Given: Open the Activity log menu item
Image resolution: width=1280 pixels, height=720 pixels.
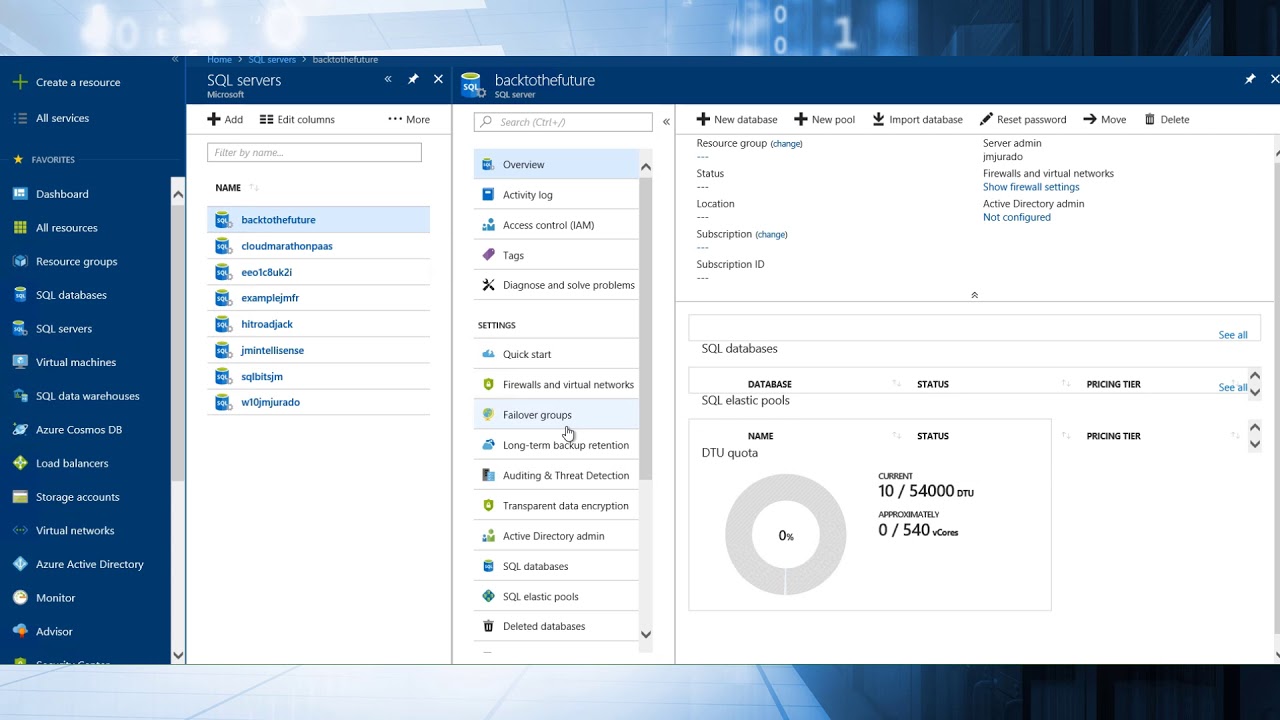Looking at the screenshot, I should tap(556, 195).
